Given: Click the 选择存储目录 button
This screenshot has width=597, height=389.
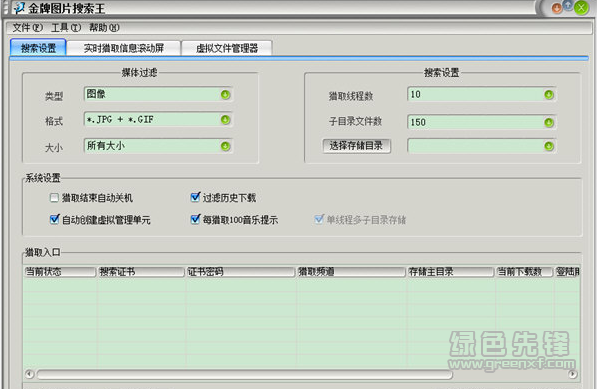Looking at the screenshot, I should [x=356, y=146].
